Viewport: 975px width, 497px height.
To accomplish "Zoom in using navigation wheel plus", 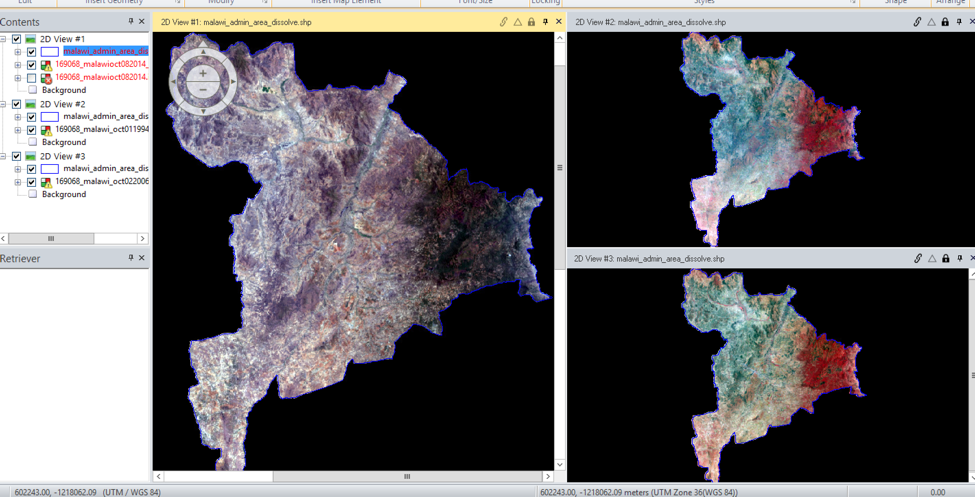I will point(203,73).
